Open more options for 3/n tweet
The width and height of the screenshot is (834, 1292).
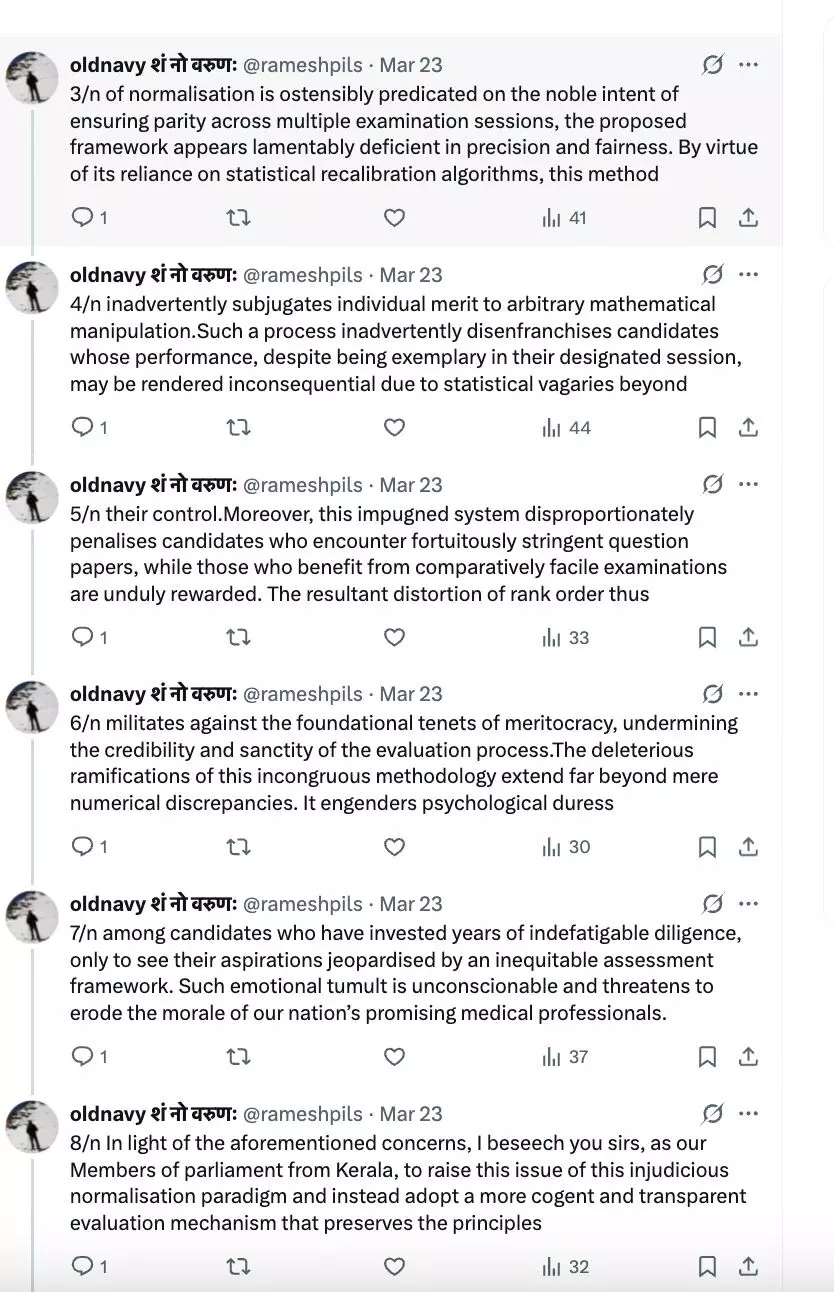[748, 65]
